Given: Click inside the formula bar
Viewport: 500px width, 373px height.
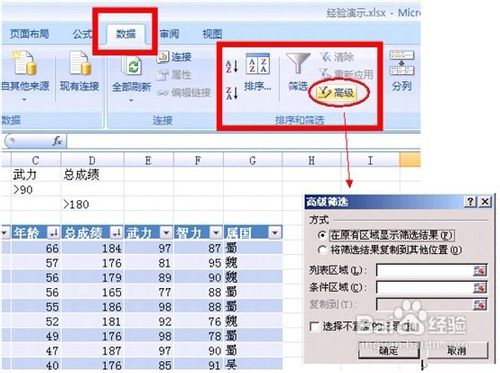Looking at the screenshot, I should [x=243, y=141].
